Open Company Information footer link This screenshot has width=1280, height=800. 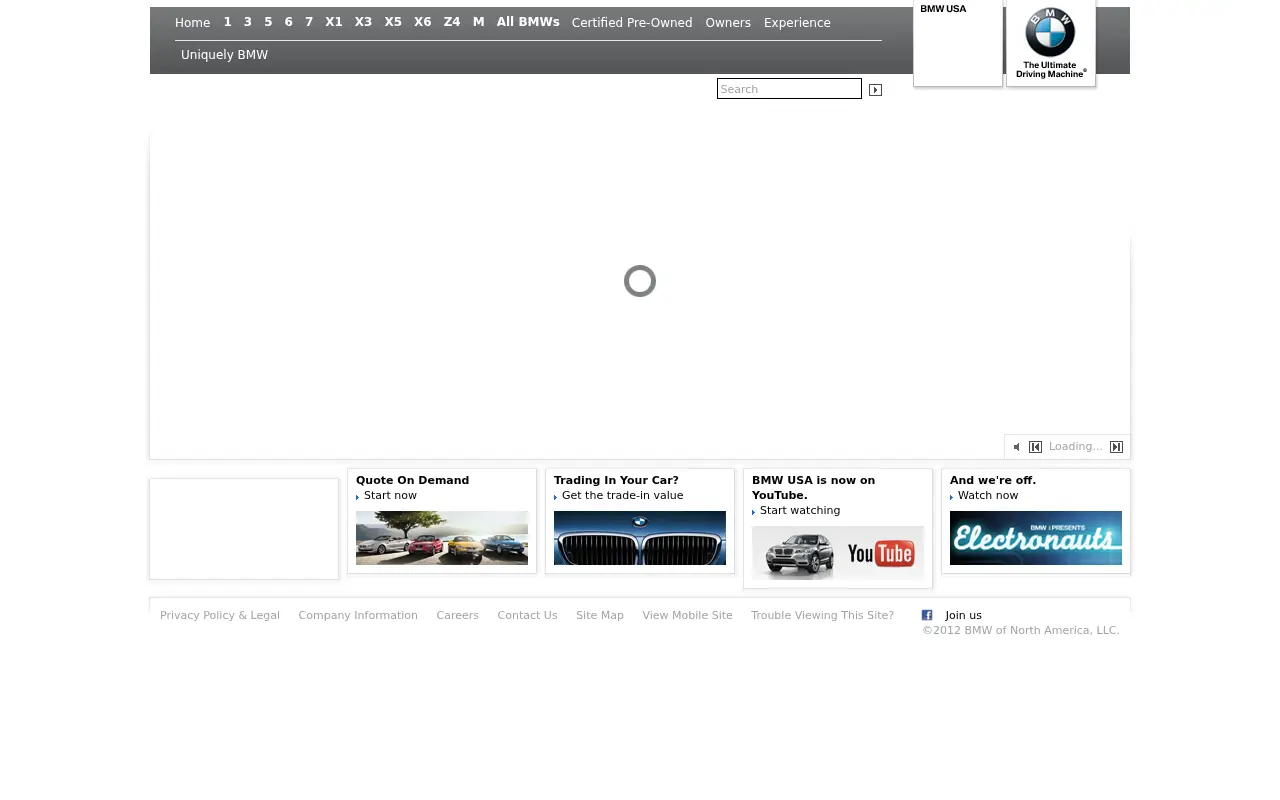[358, 616]
